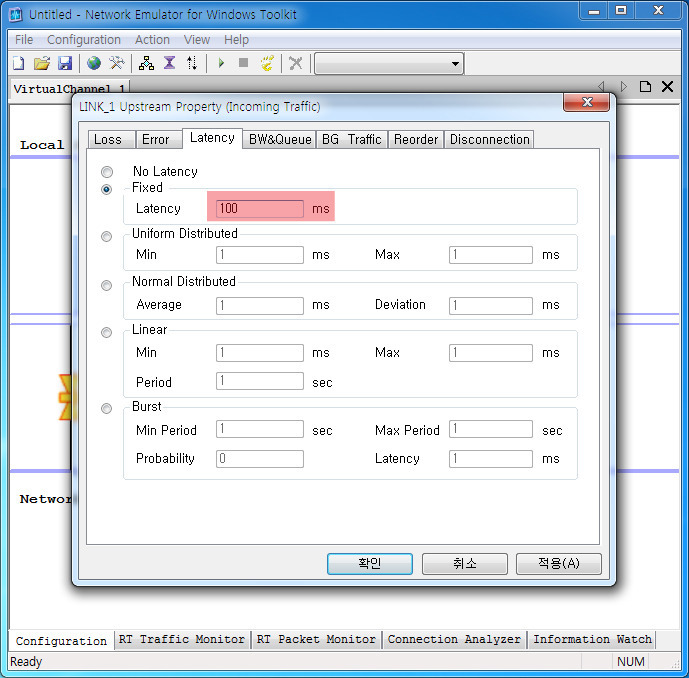Open the Help menu
Image resolution: width=689 pixels, height=678 pixels.
(236, 40)
